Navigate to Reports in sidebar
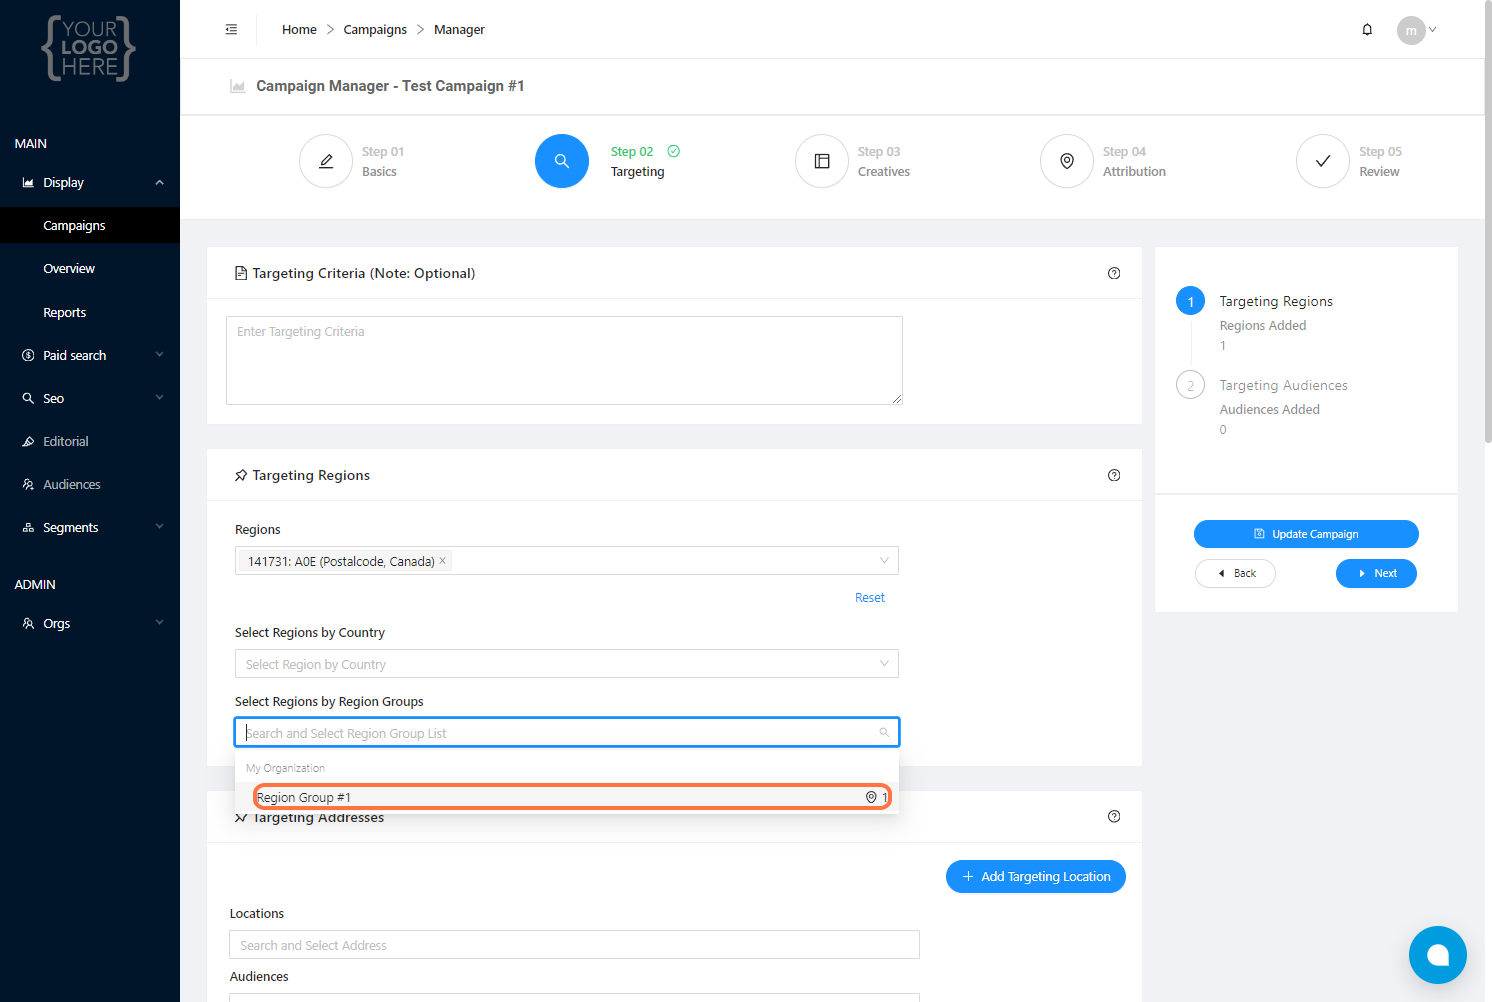Image resolution: width=1492 pixels, height=1002 pixels. coord(65,313)
